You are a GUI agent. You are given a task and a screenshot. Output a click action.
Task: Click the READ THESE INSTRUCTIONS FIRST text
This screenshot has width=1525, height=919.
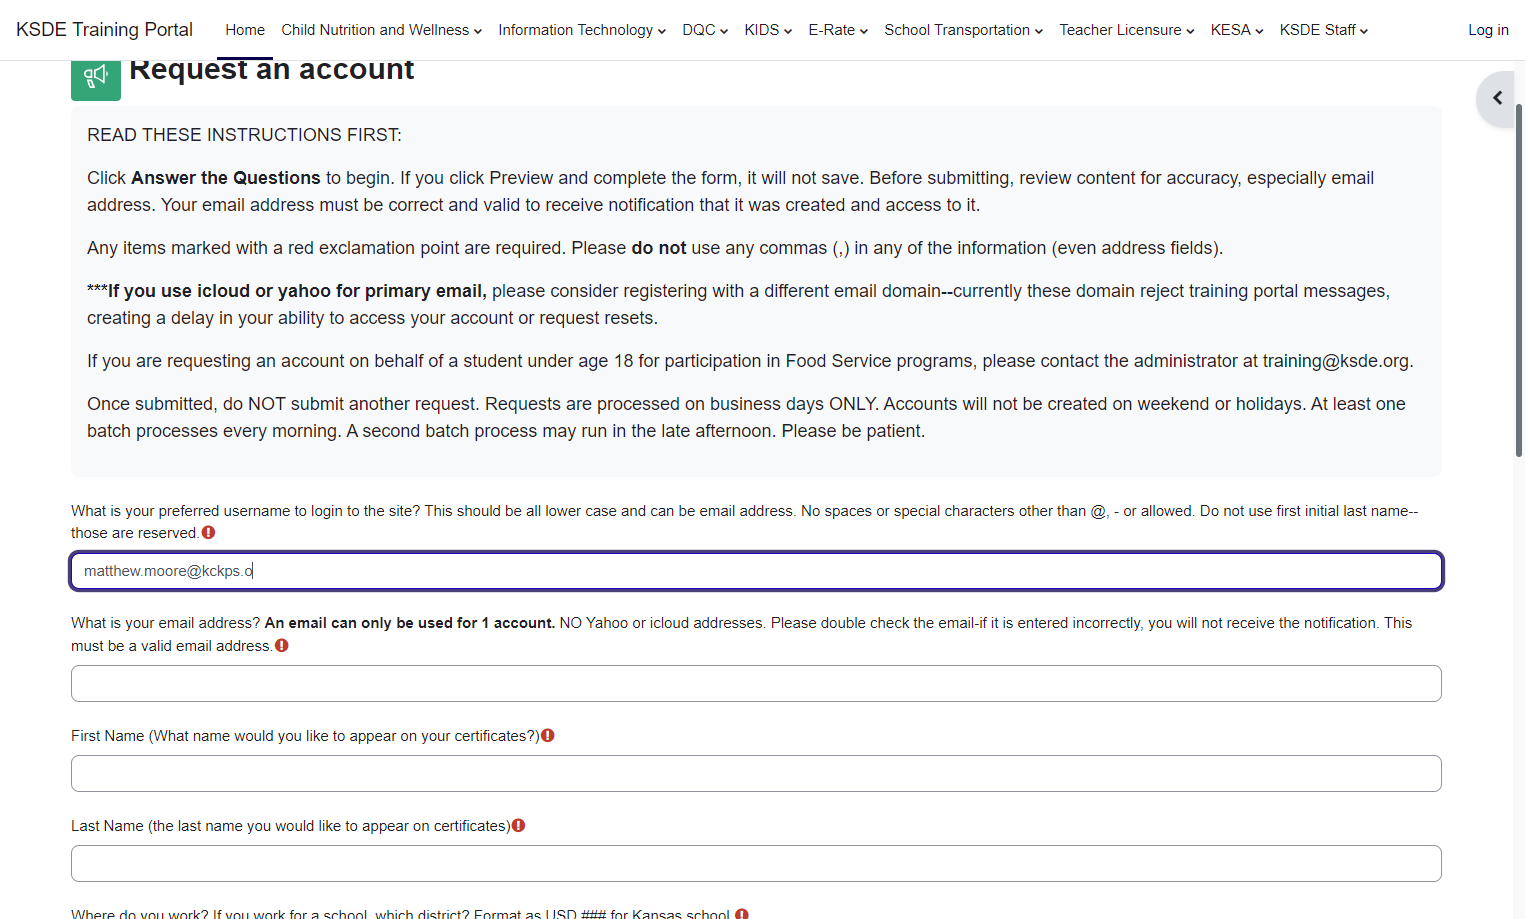[x=244, y=135]
